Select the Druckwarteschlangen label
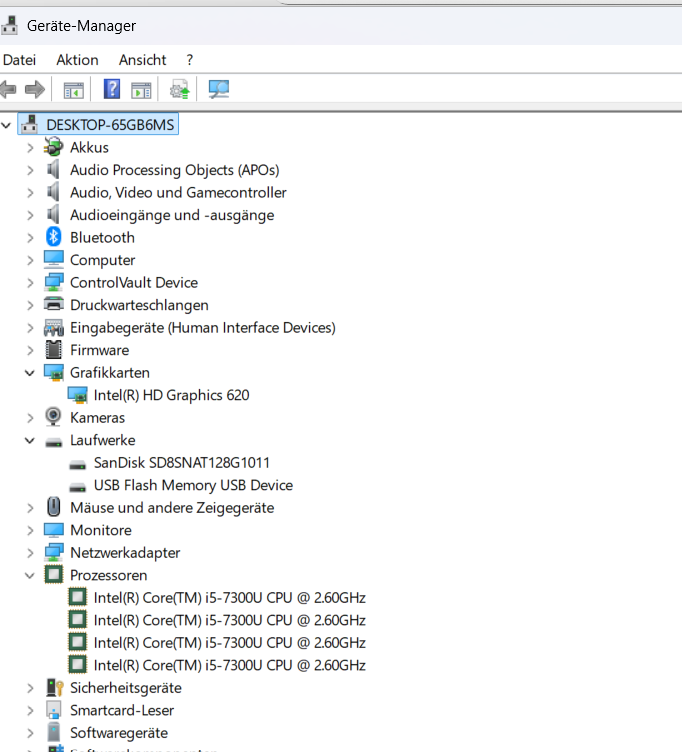 (x=139, y=305)
